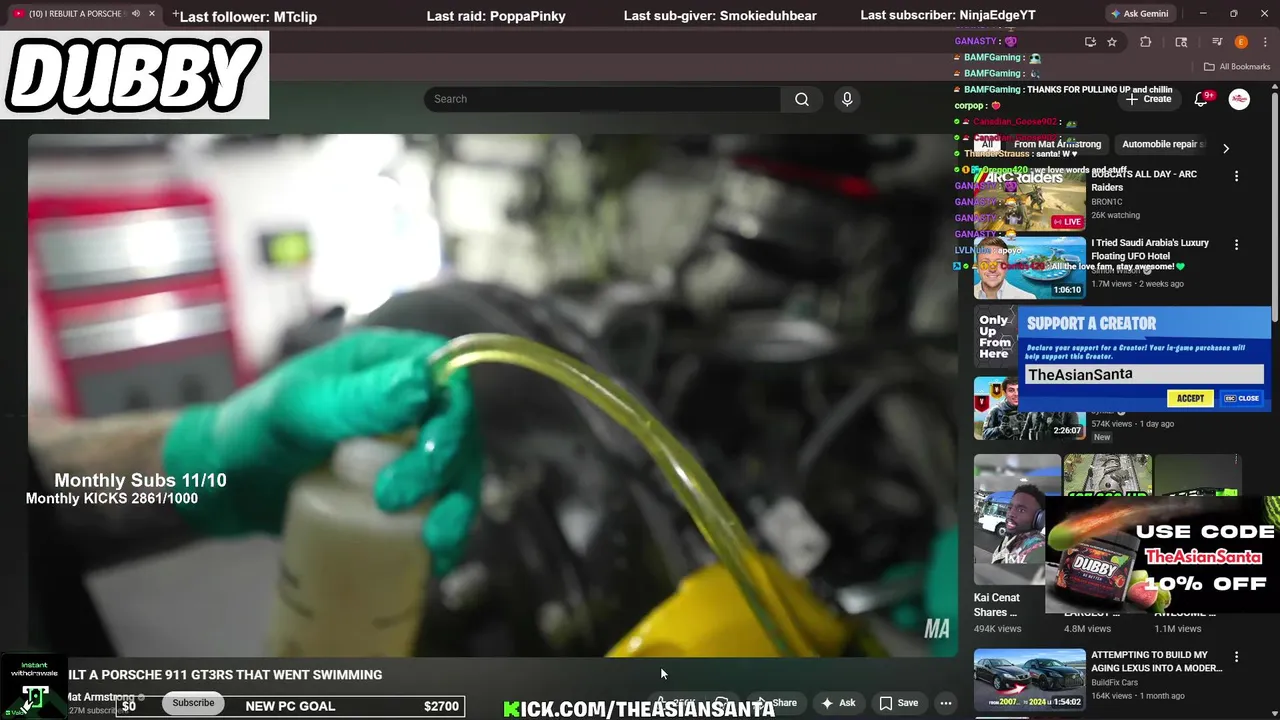Click '164K views · 1 month ago' text
The width and height of the screenshot is (1280, 720).
pyautogui.click(x=1138, y=696)
